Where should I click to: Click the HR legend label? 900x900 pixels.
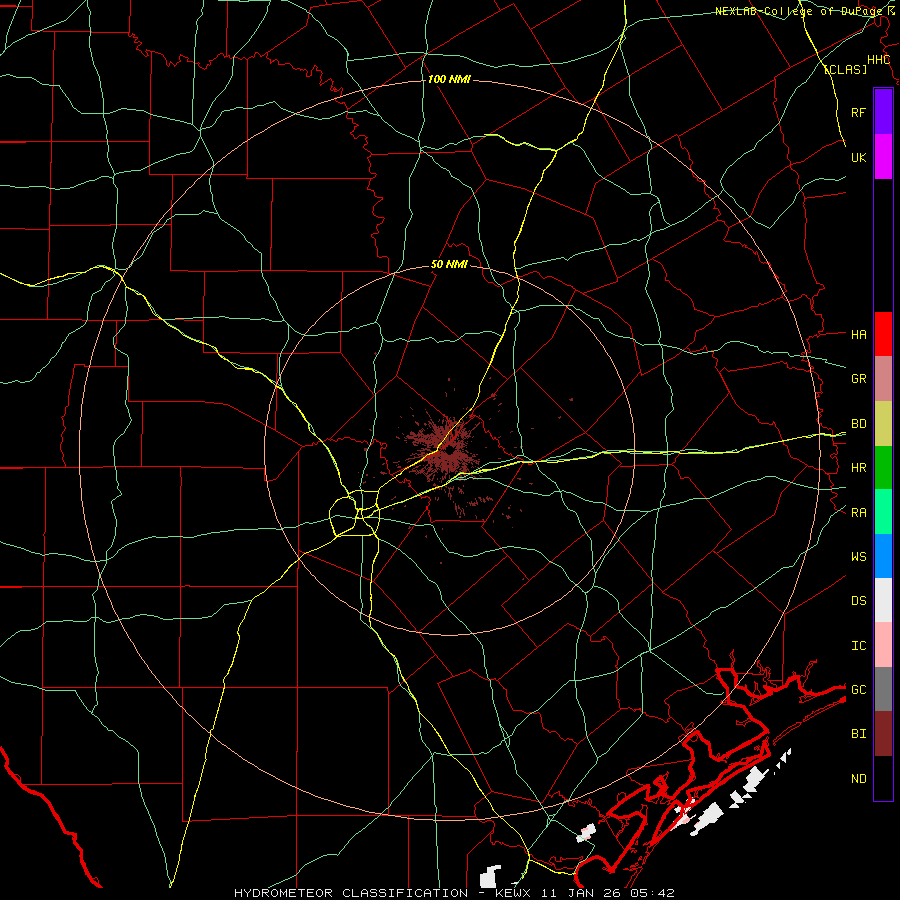coord(858,468)
